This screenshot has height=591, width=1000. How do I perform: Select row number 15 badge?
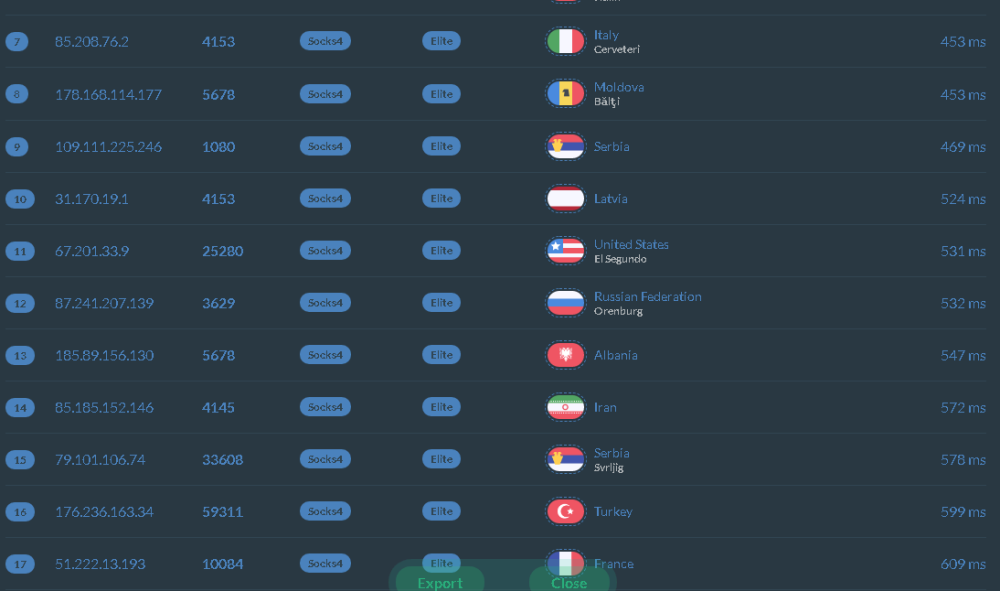click(x=20, y=460)
